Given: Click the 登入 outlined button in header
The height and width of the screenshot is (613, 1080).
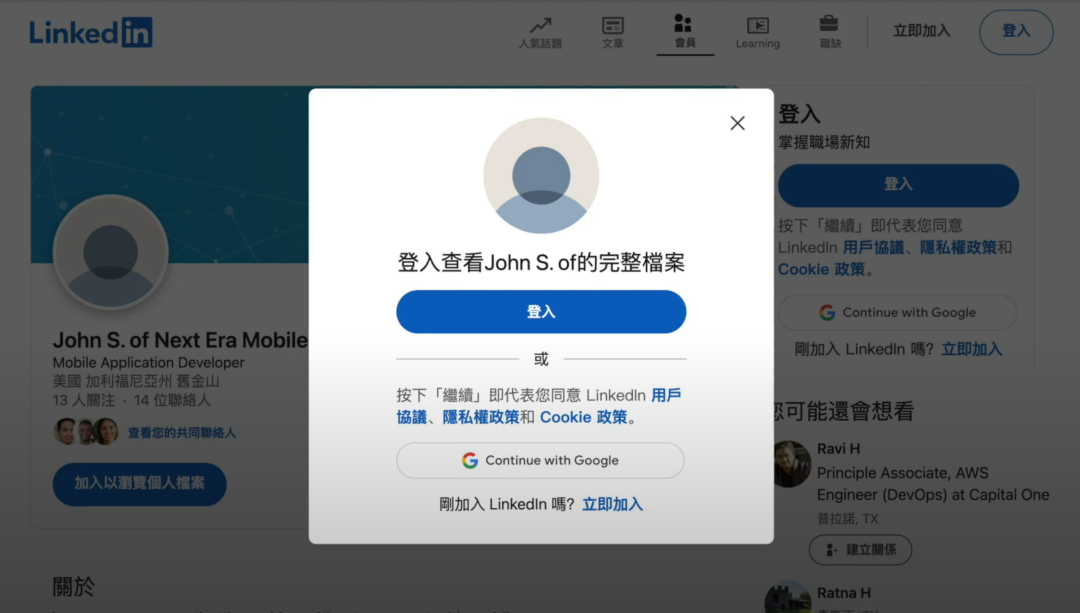Looking at the screenshot, I should pos(1016,32).
